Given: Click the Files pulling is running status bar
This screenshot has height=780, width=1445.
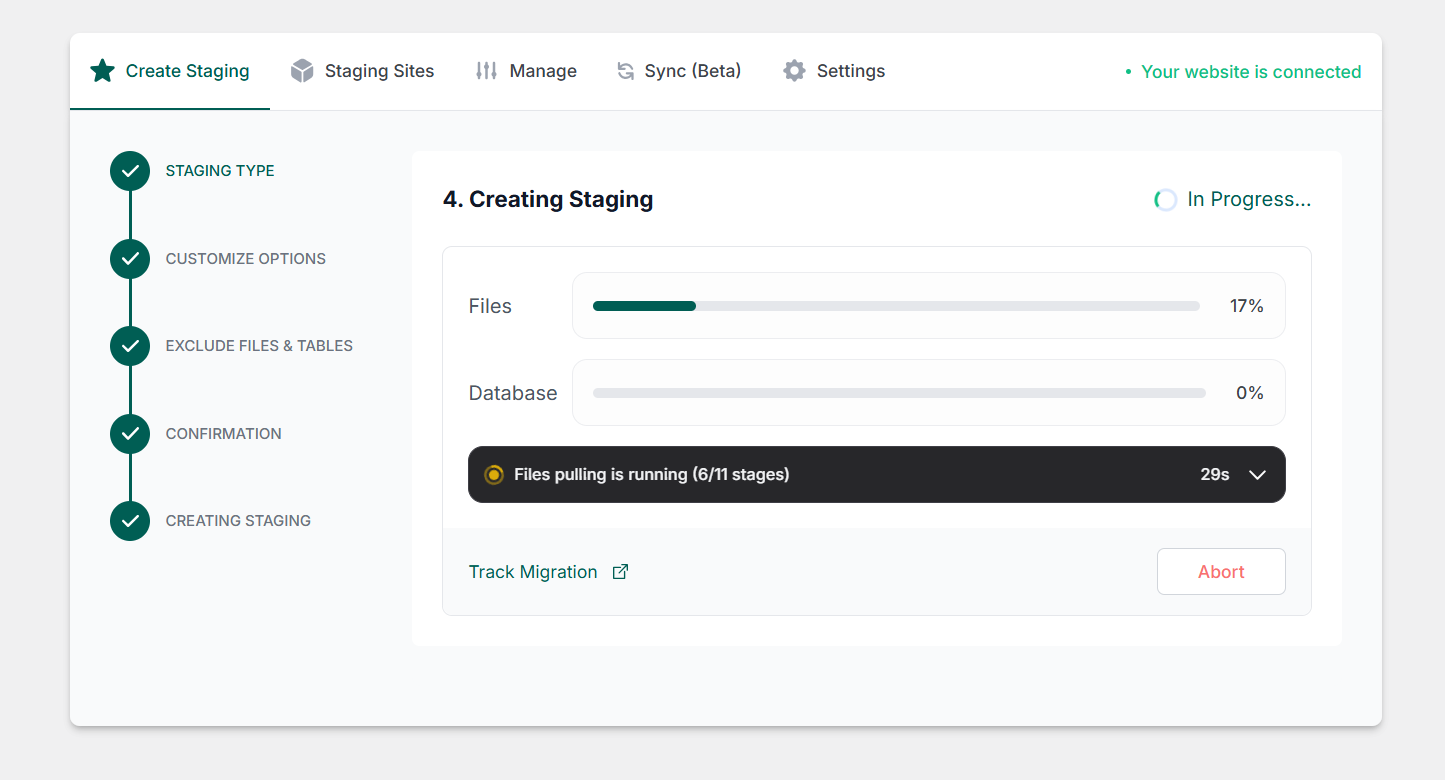Looking at the screenshot, I should pyautogui.click(x=877, y=474).
